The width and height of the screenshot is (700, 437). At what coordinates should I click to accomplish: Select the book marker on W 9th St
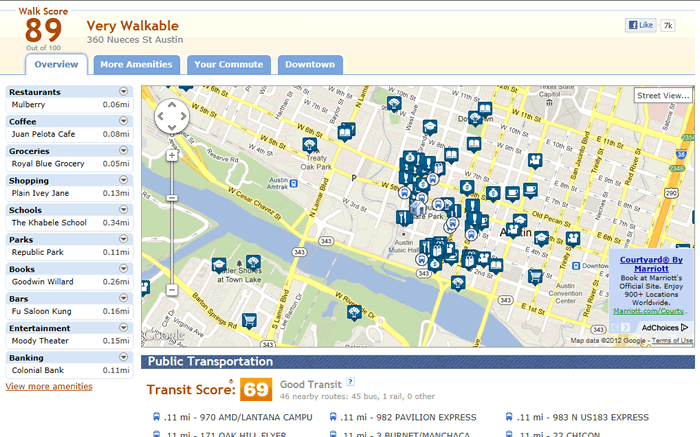coord(473,145)
